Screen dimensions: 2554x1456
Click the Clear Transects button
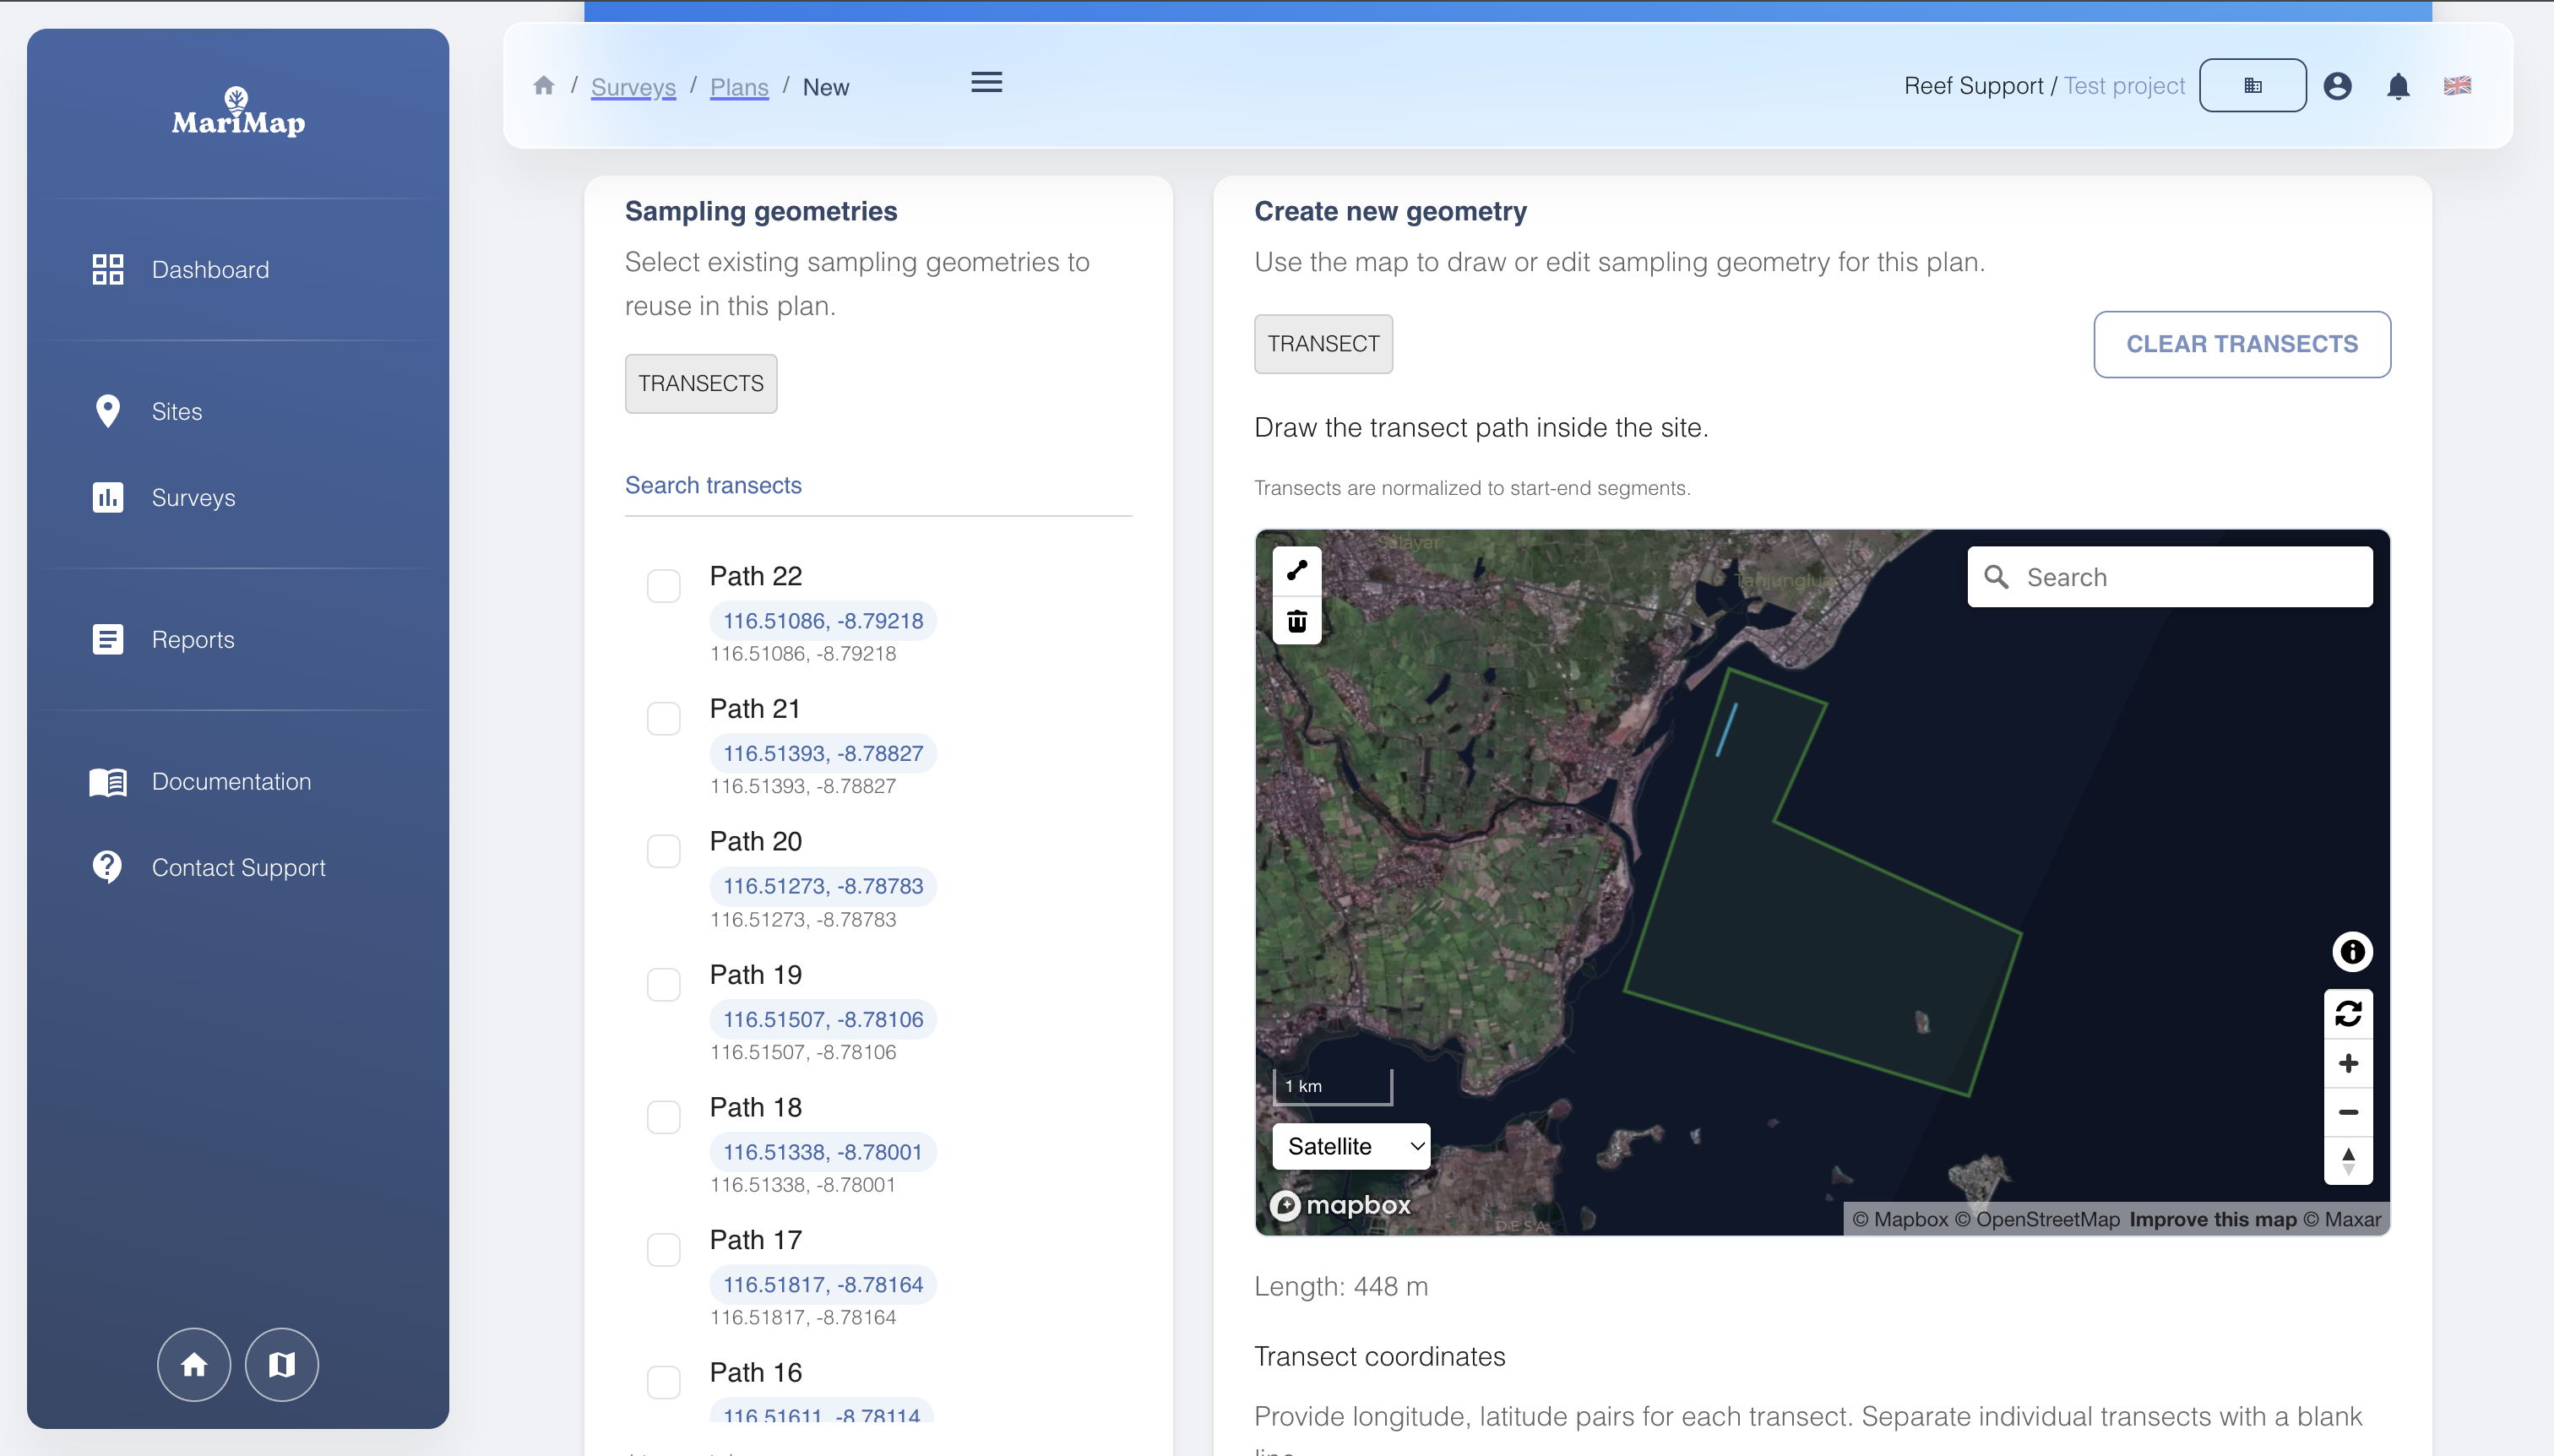[x=2241, y=344]
